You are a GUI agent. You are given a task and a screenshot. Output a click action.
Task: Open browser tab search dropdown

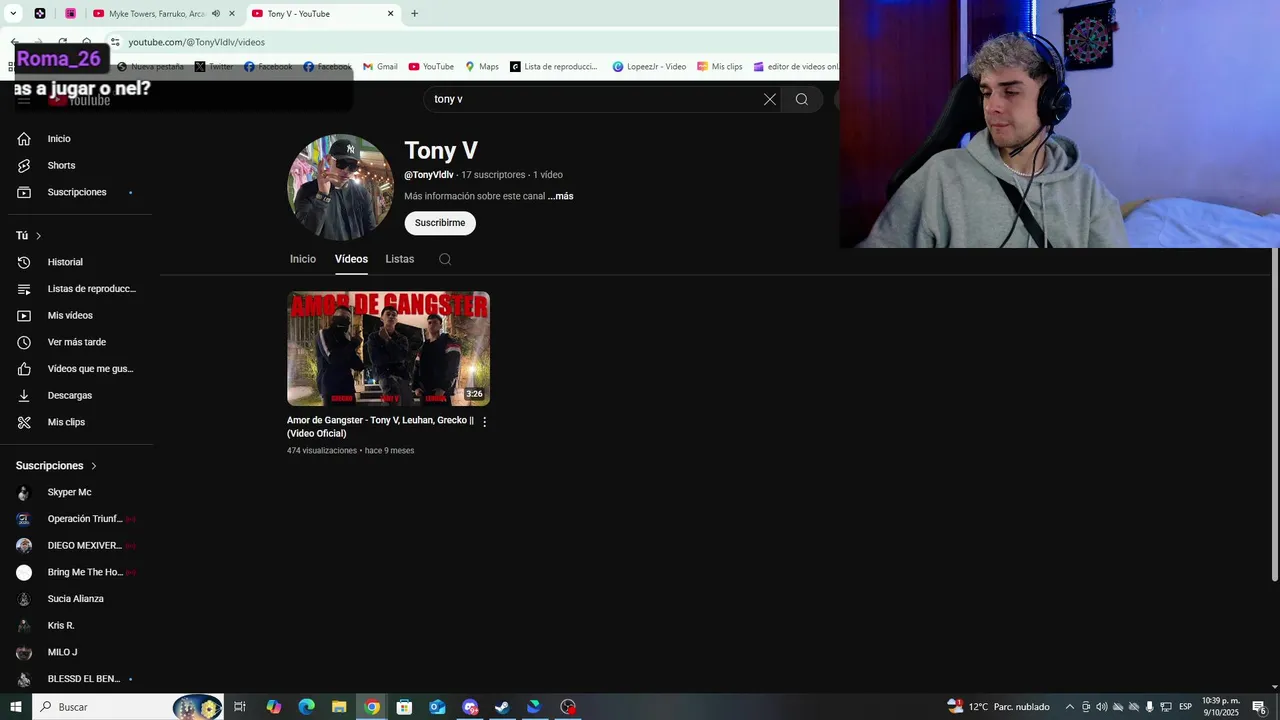pyautogui.click(x=13, y=14)
